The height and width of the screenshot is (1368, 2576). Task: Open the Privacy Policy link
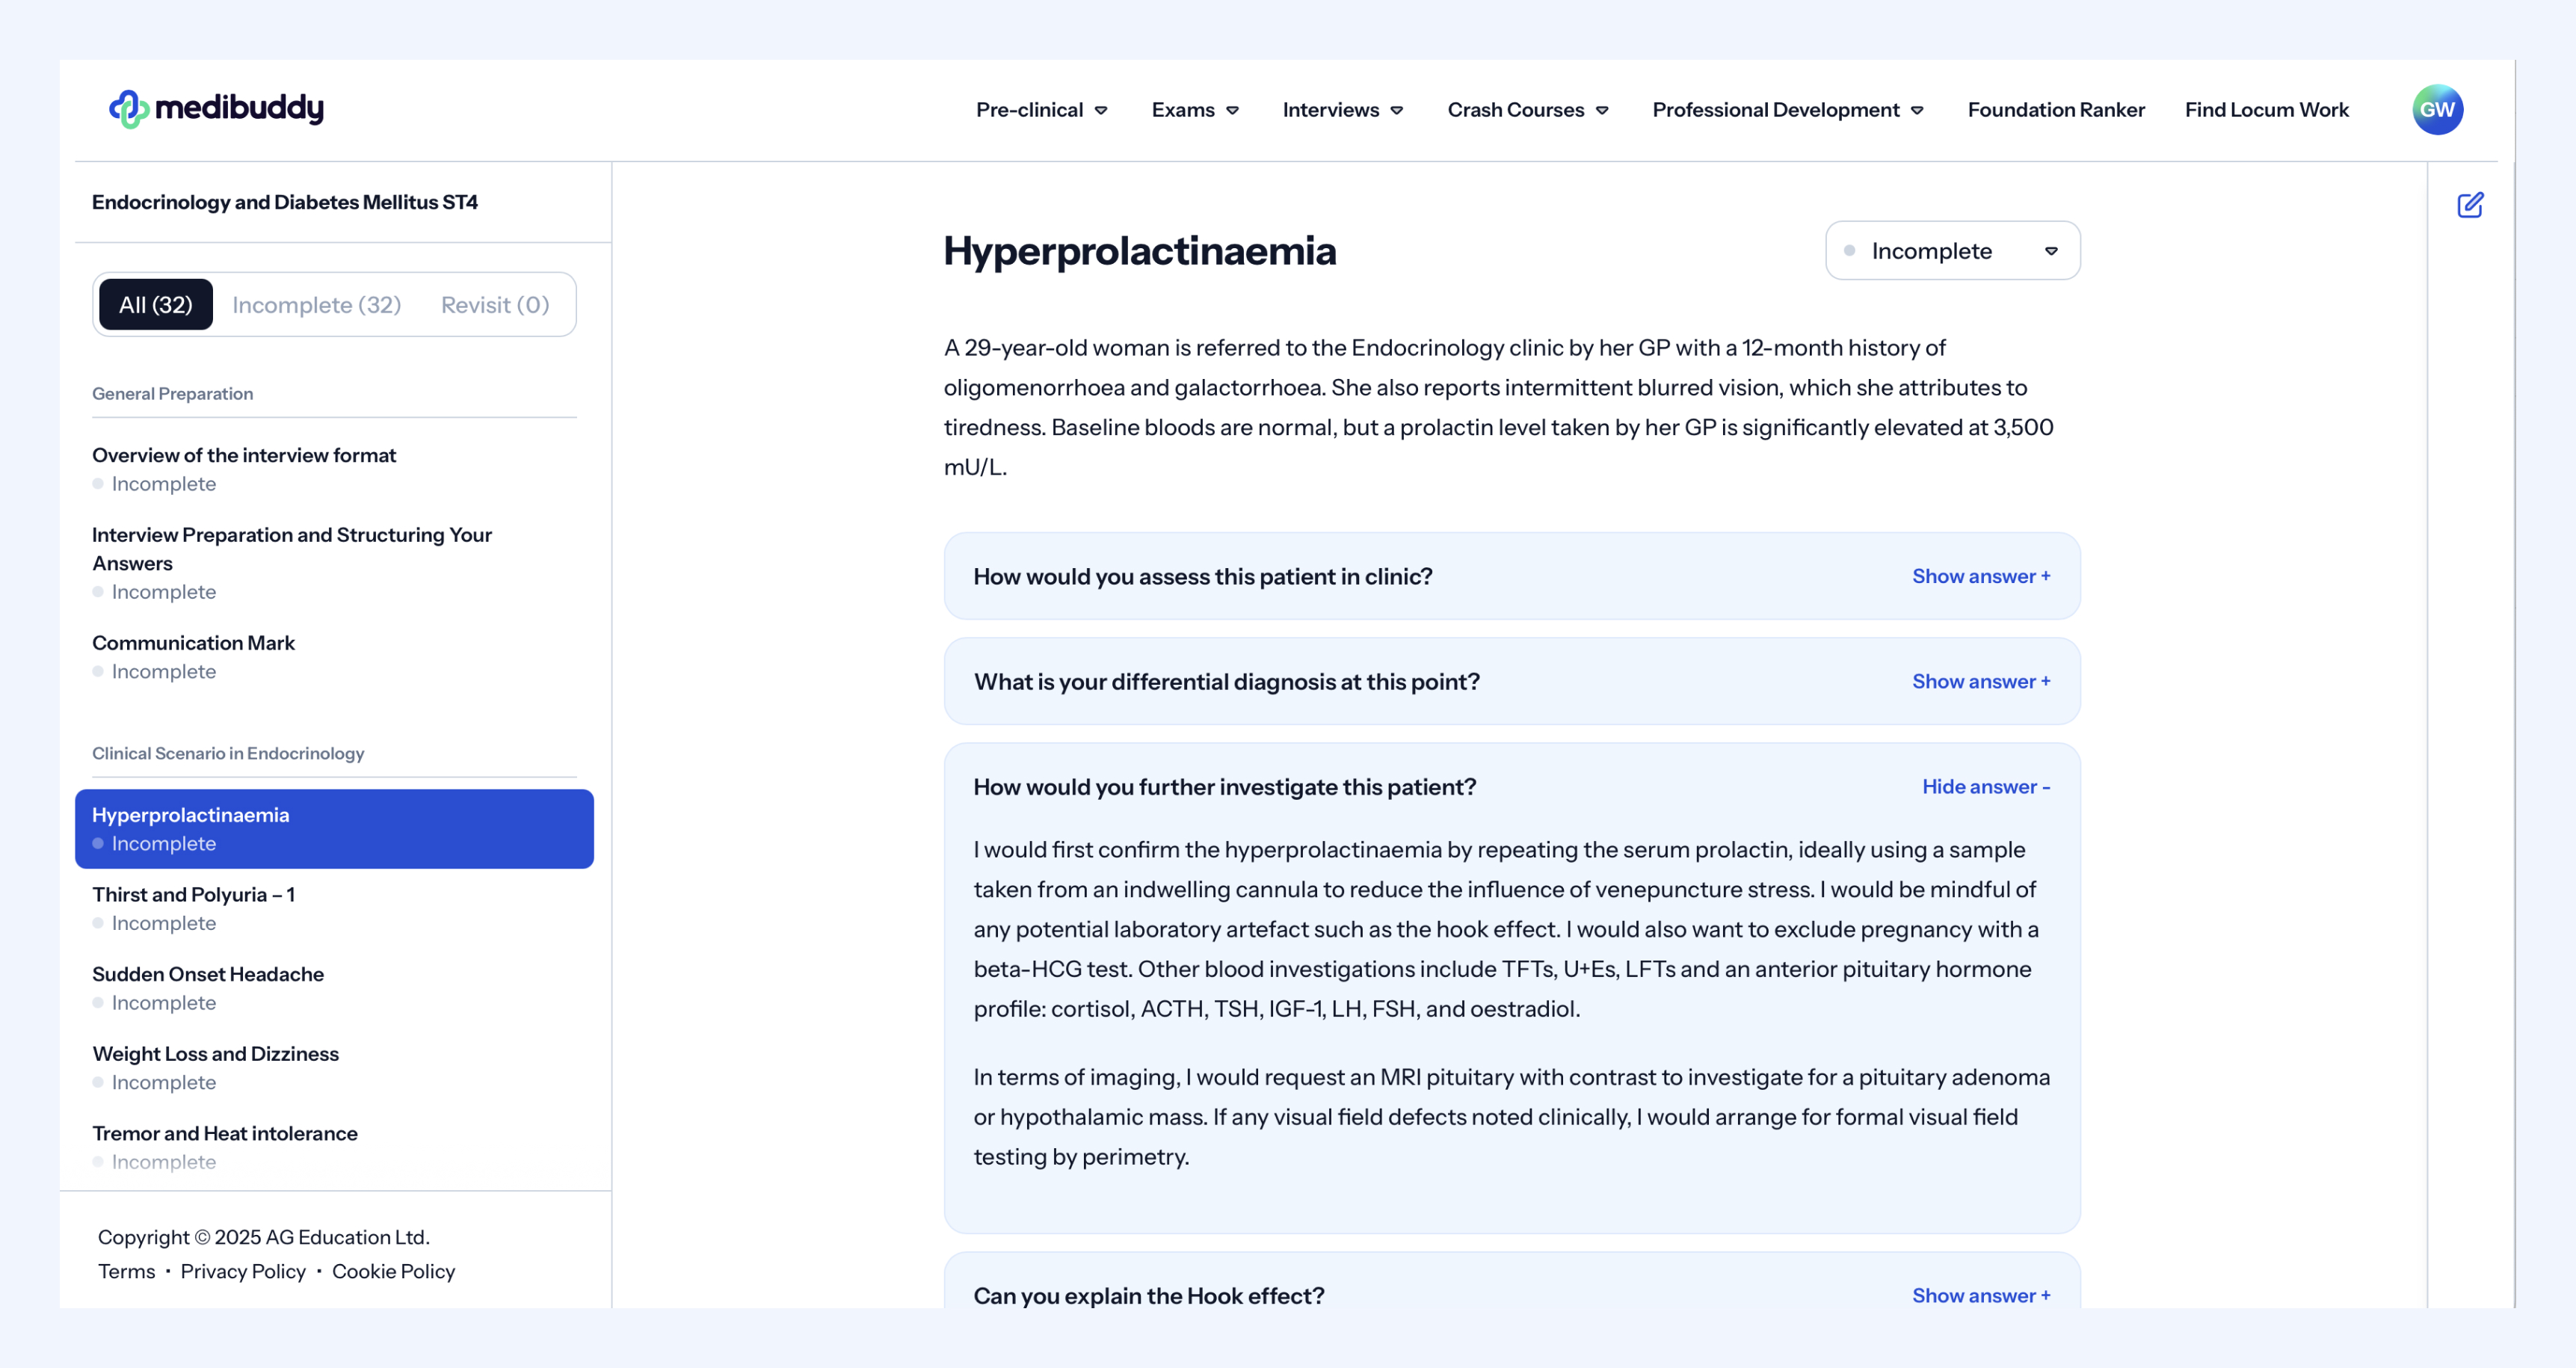pos(243,1271)
